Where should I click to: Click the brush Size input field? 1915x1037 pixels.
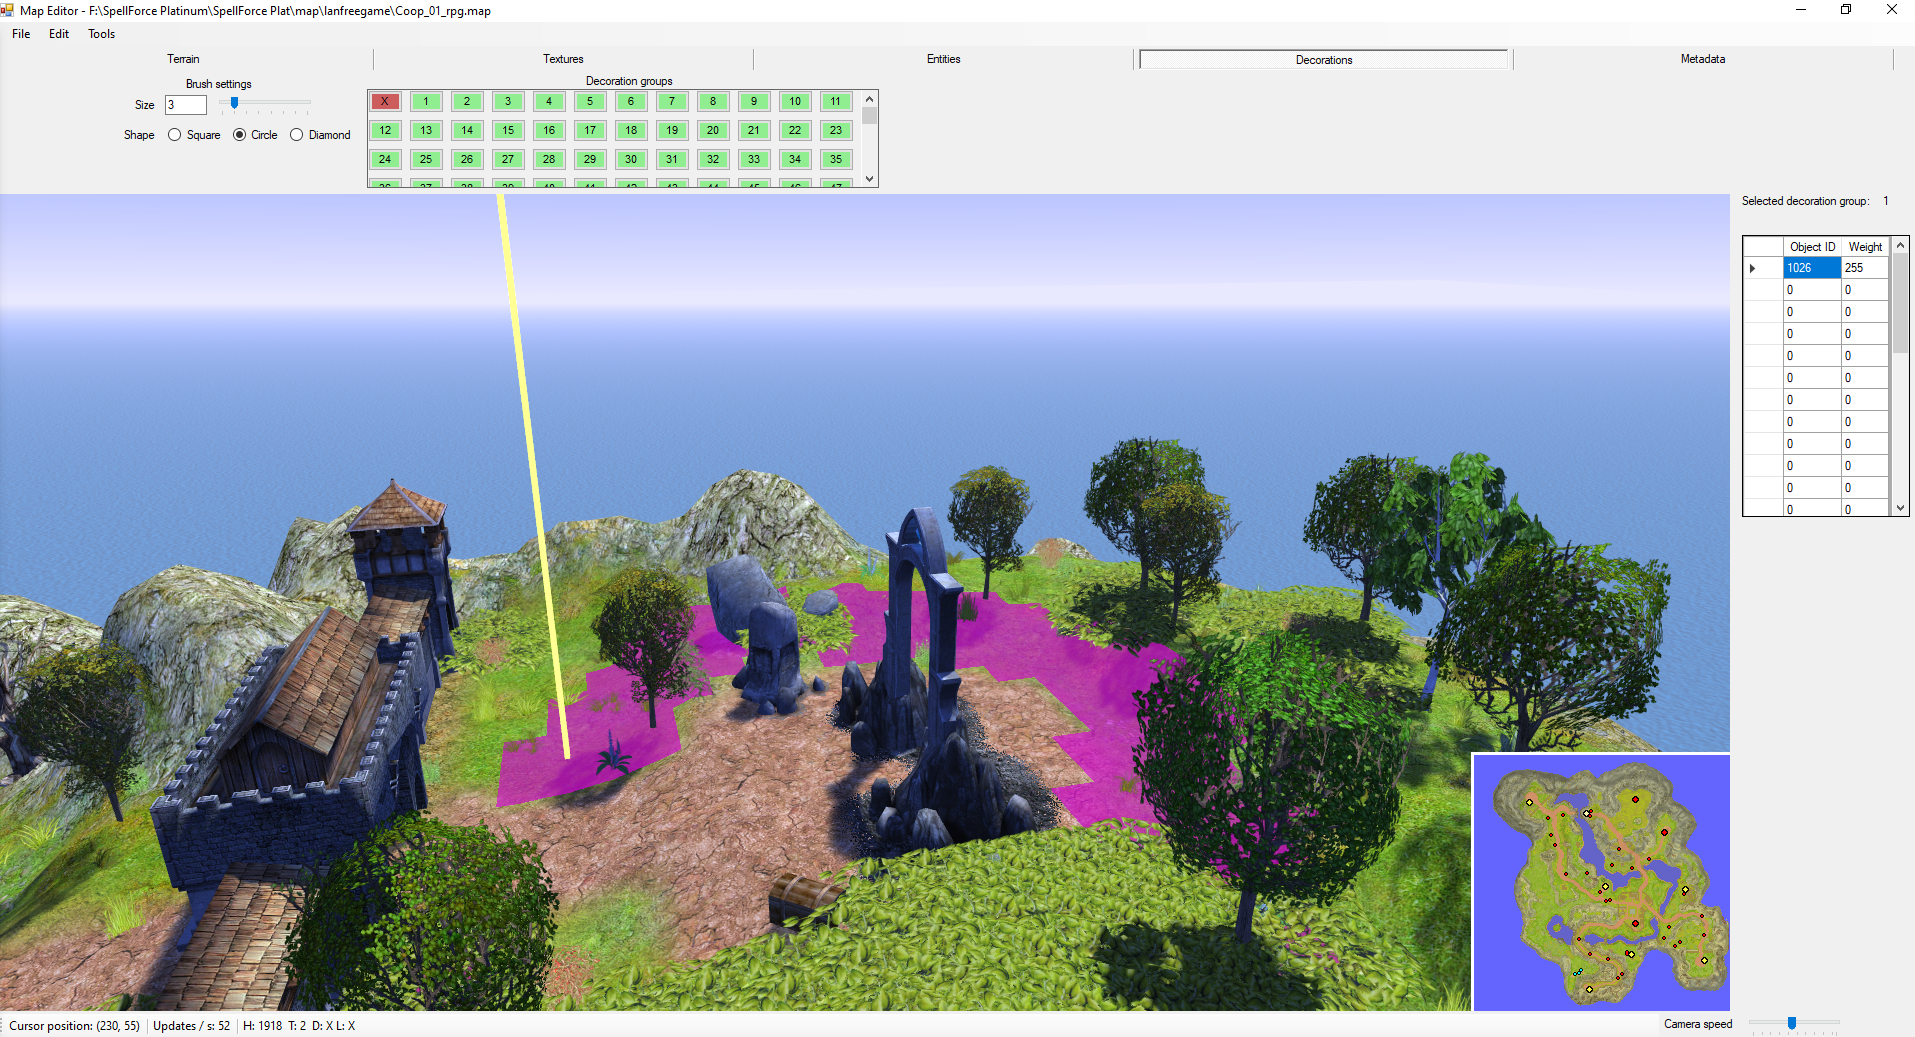tap(186, 105)
